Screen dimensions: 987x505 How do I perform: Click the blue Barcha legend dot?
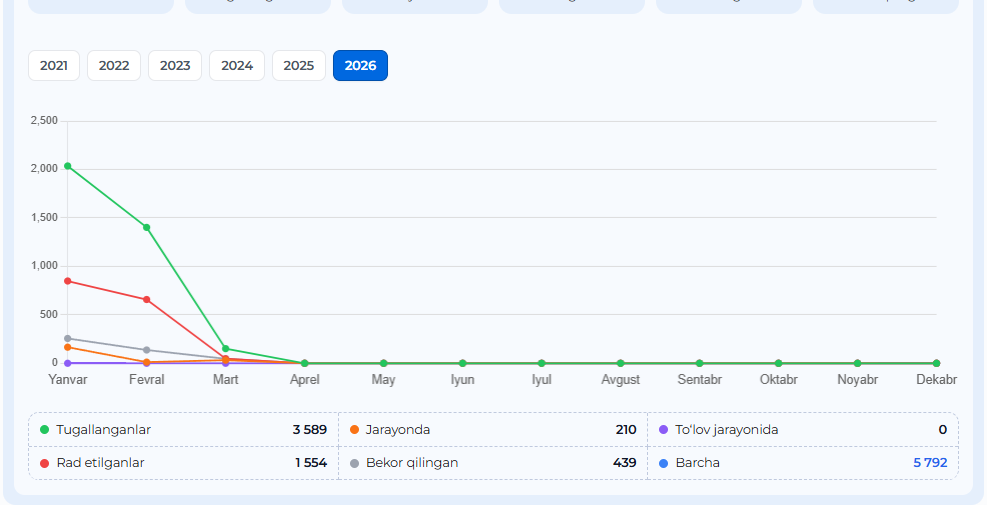664,463
